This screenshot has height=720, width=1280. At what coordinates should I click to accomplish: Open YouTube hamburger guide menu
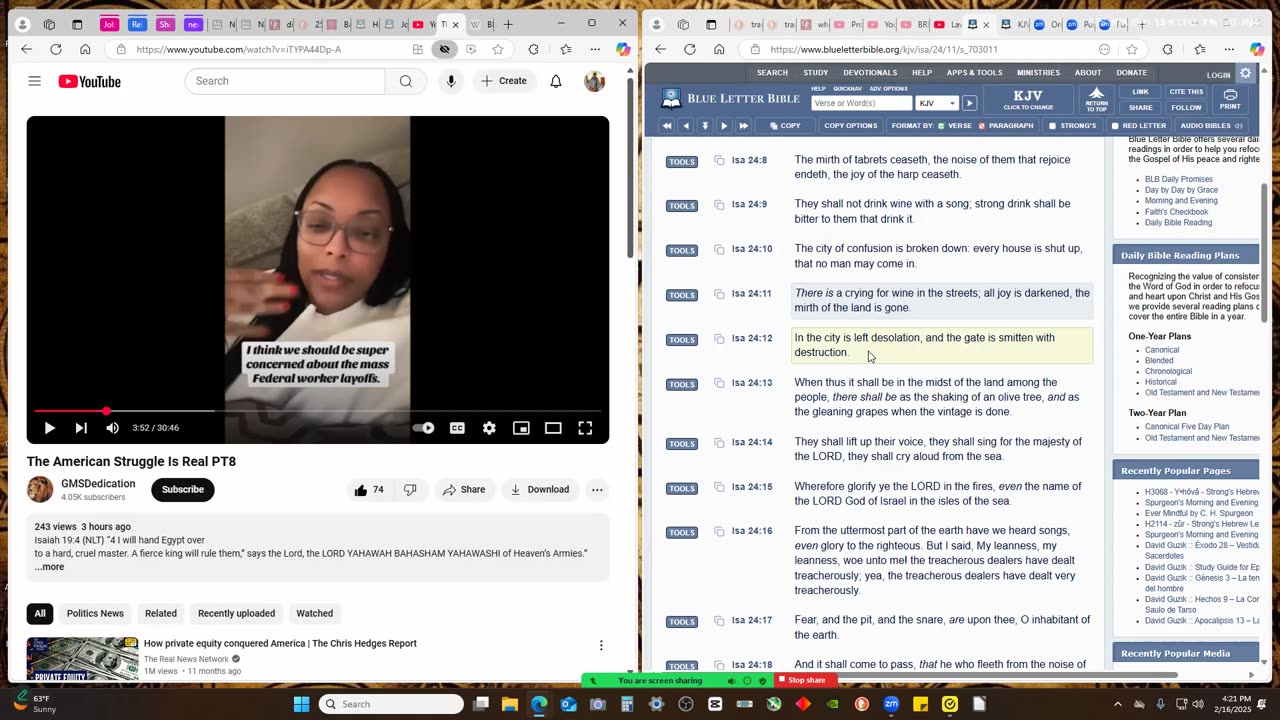tap(35, 81)
